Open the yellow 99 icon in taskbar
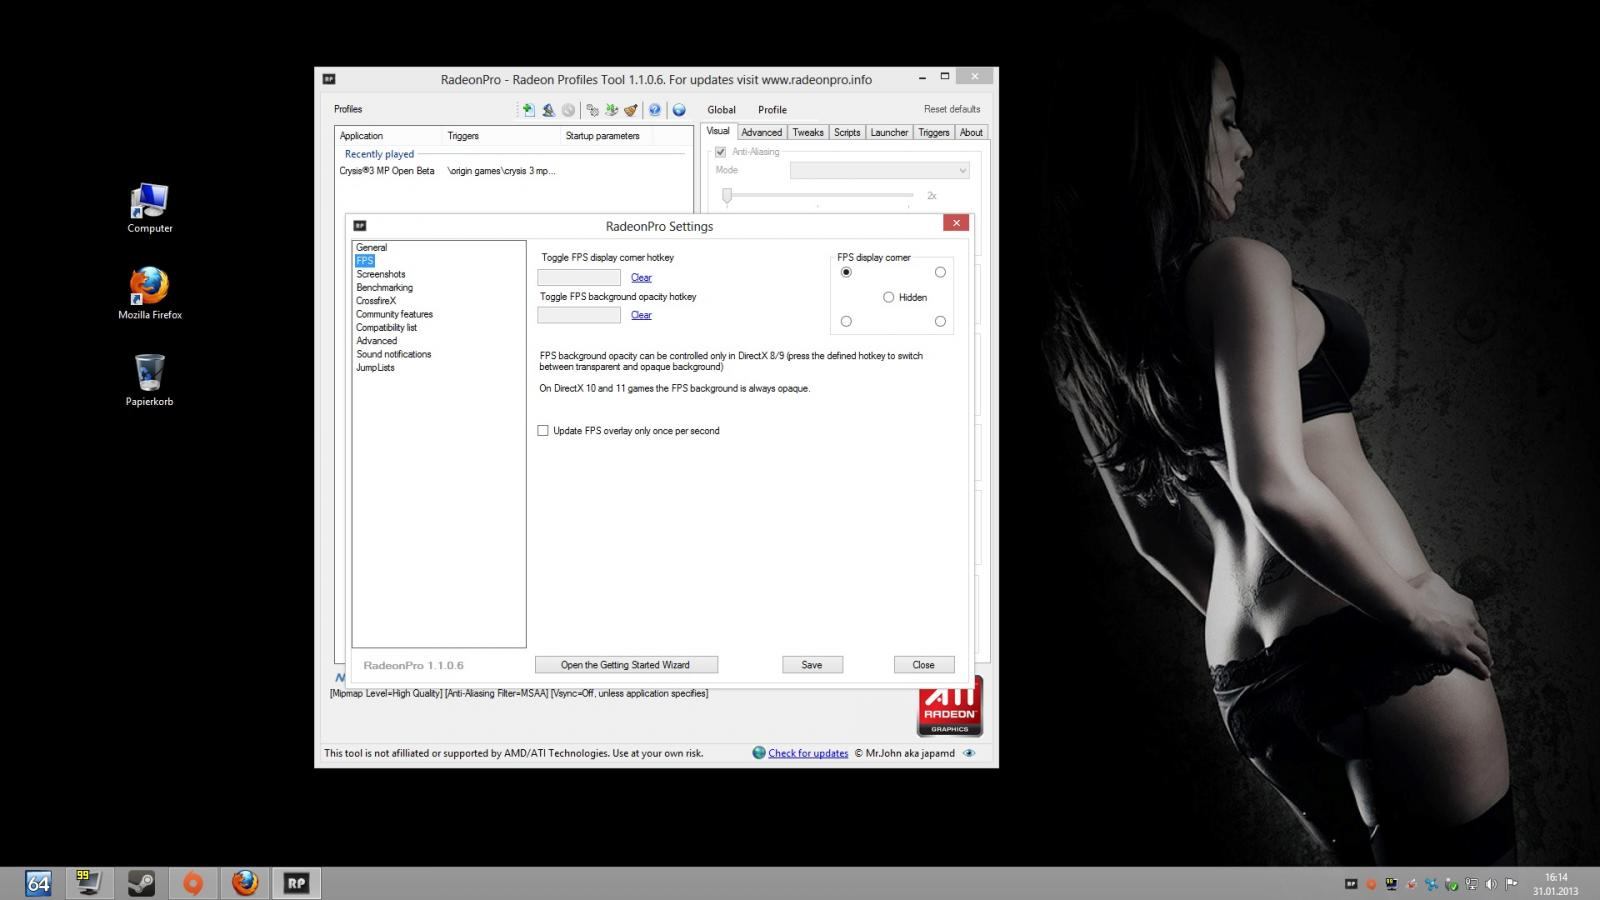1600x900 pixels. 88,883
